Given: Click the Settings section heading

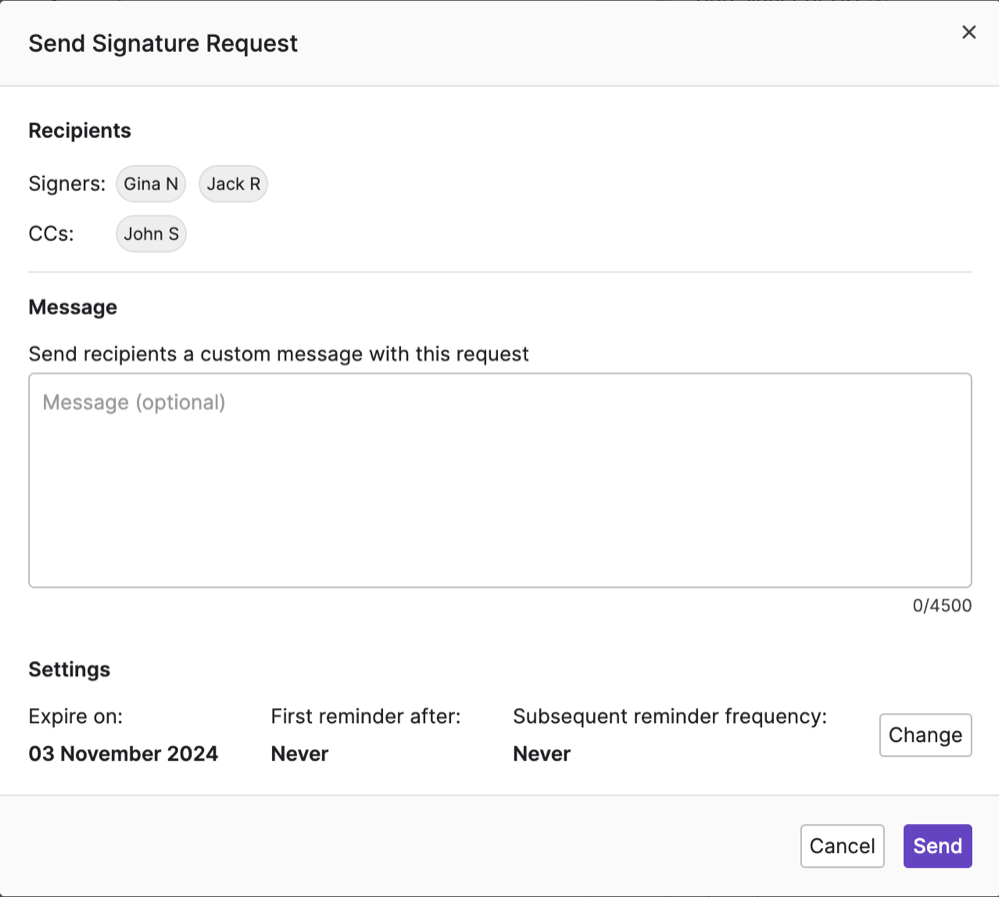Looking at the screenshot, I should (69, 669).
